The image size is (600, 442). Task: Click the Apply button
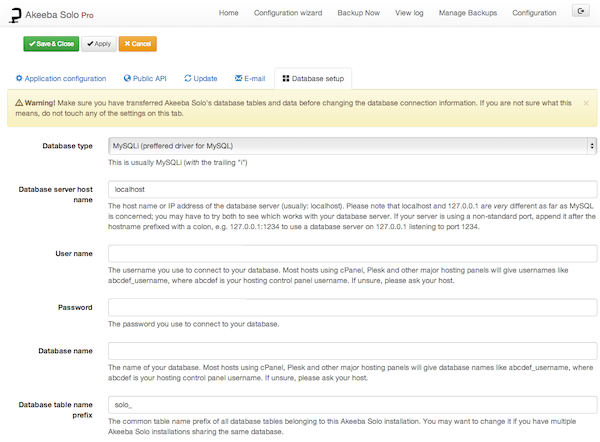[99, 44]
